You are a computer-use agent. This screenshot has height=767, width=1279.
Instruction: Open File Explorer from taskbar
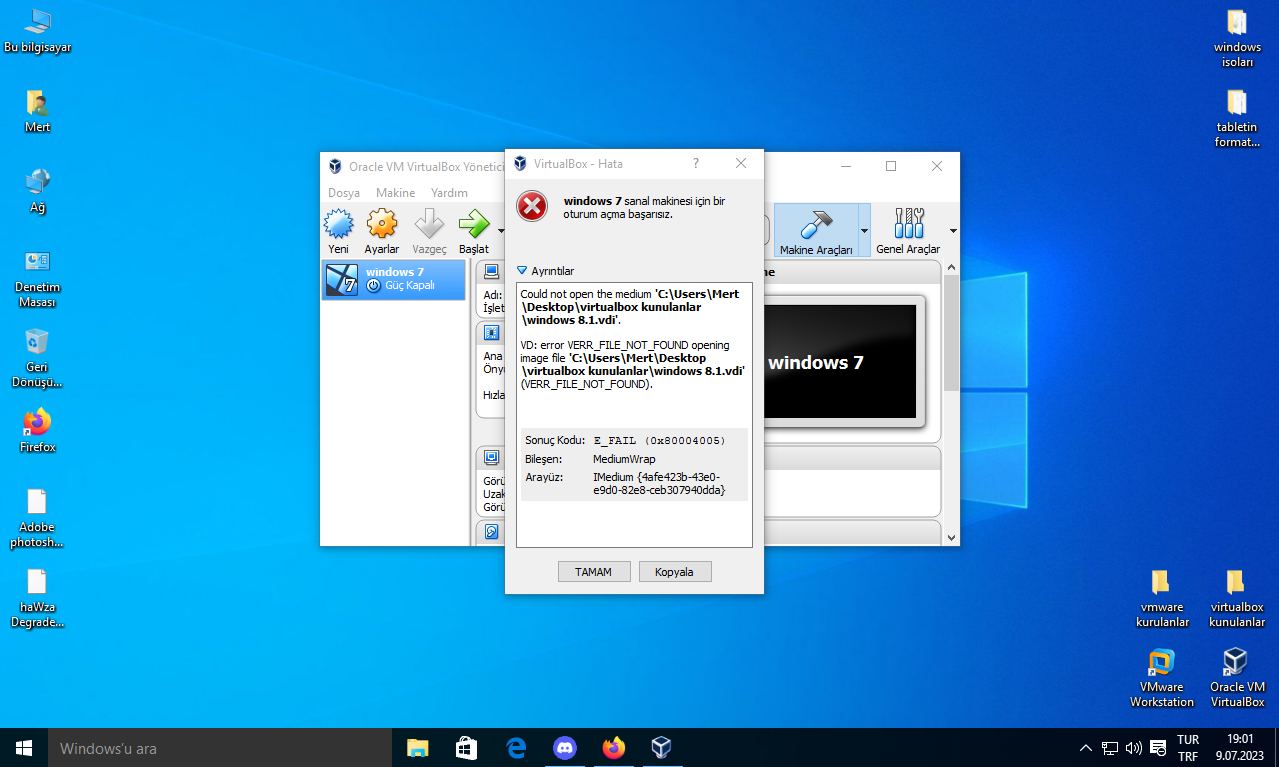(417, 748)
